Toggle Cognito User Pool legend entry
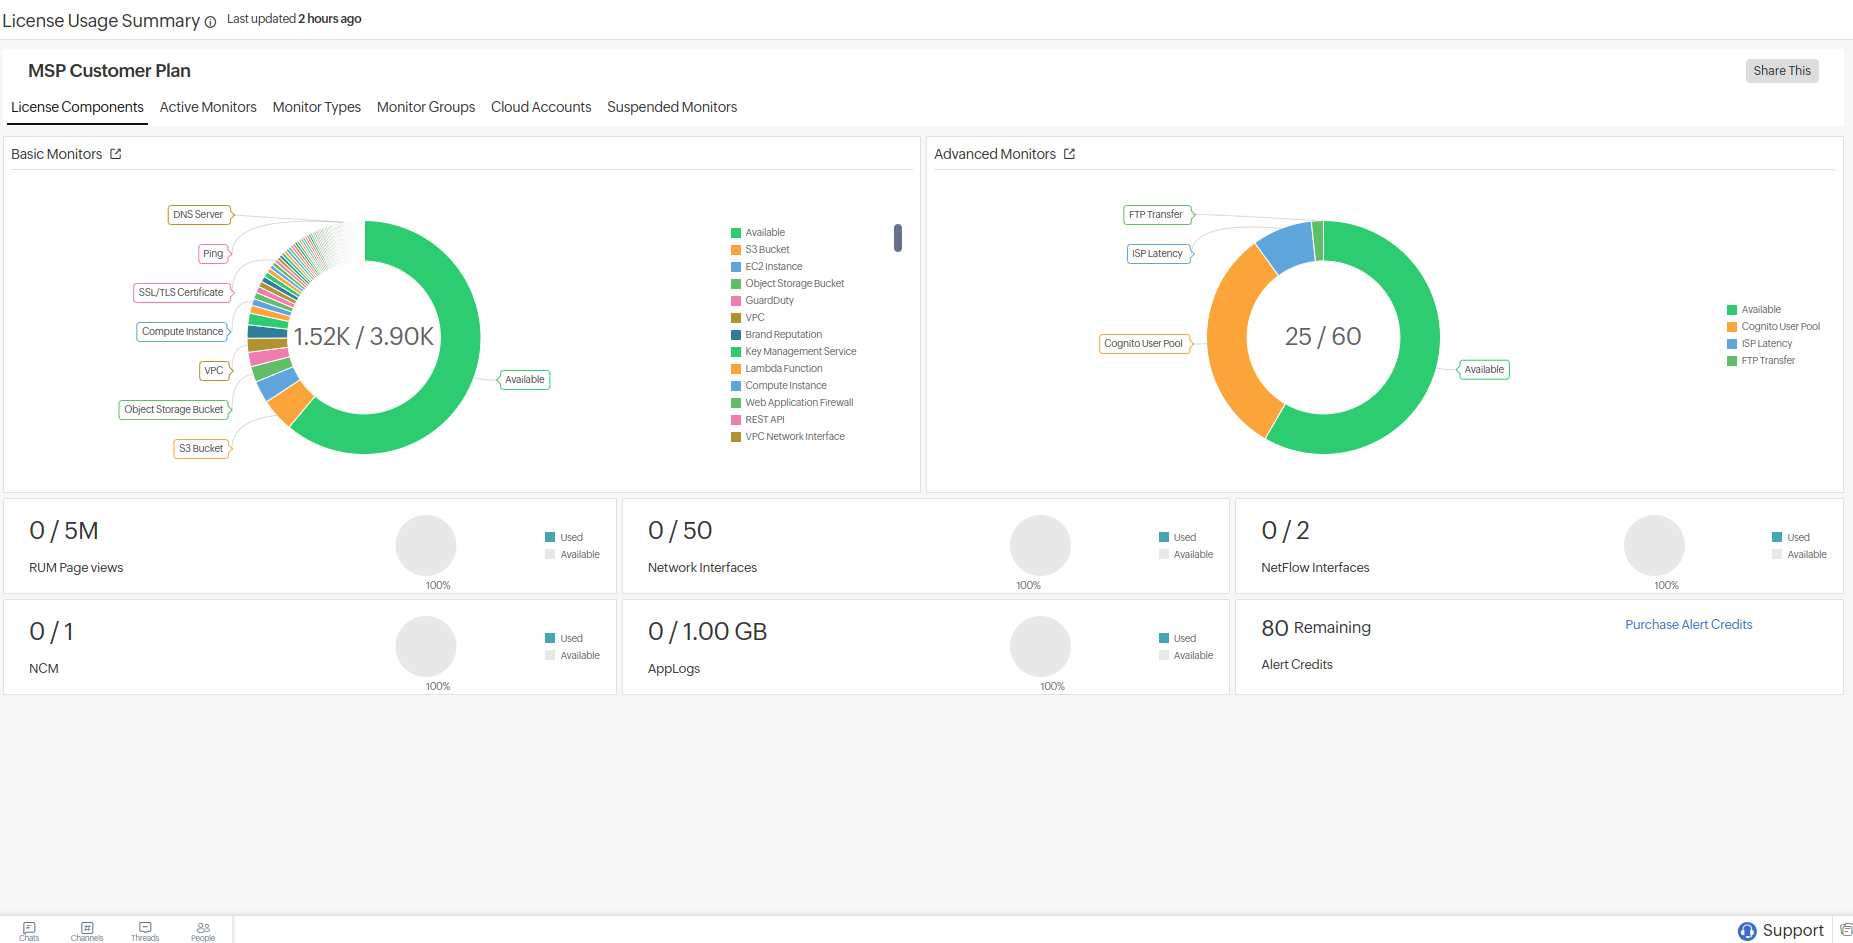This screenshot has width=1853, height=943. pos(1780,327)
